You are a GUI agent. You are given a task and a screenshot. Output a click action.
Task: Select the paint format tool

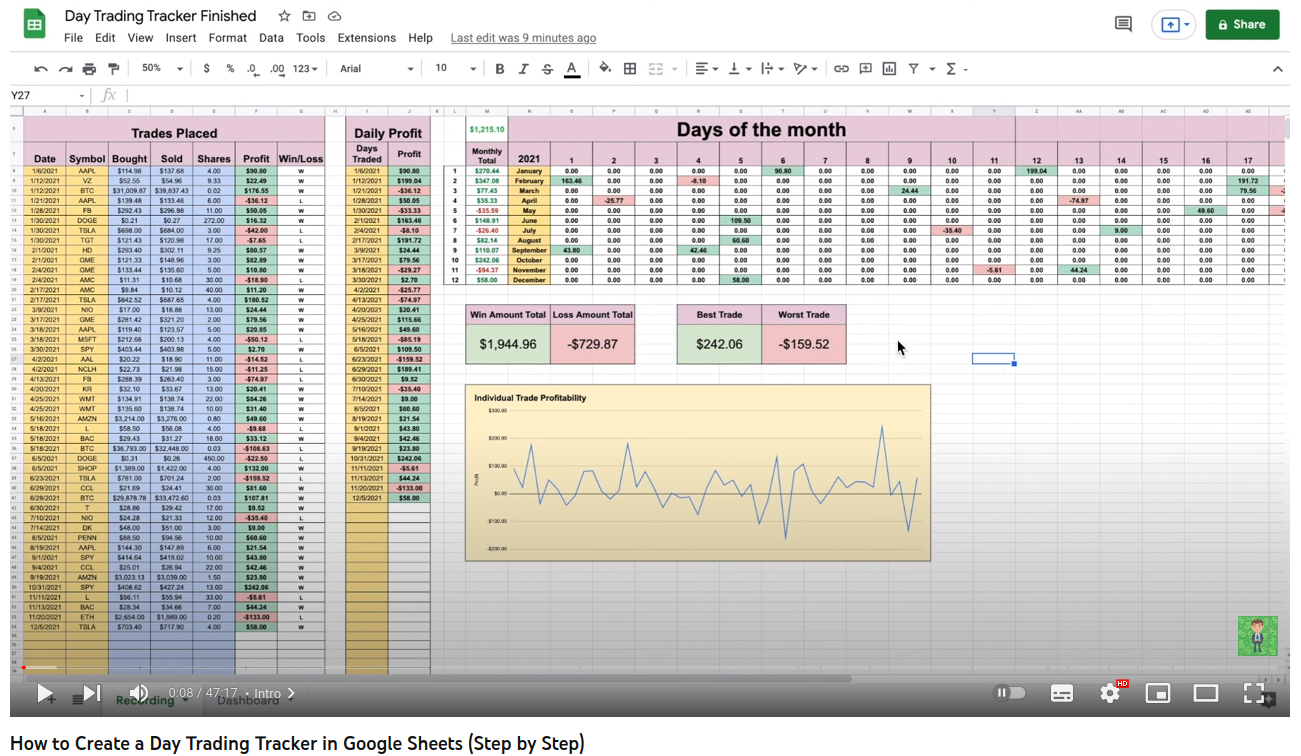(113, 69)
